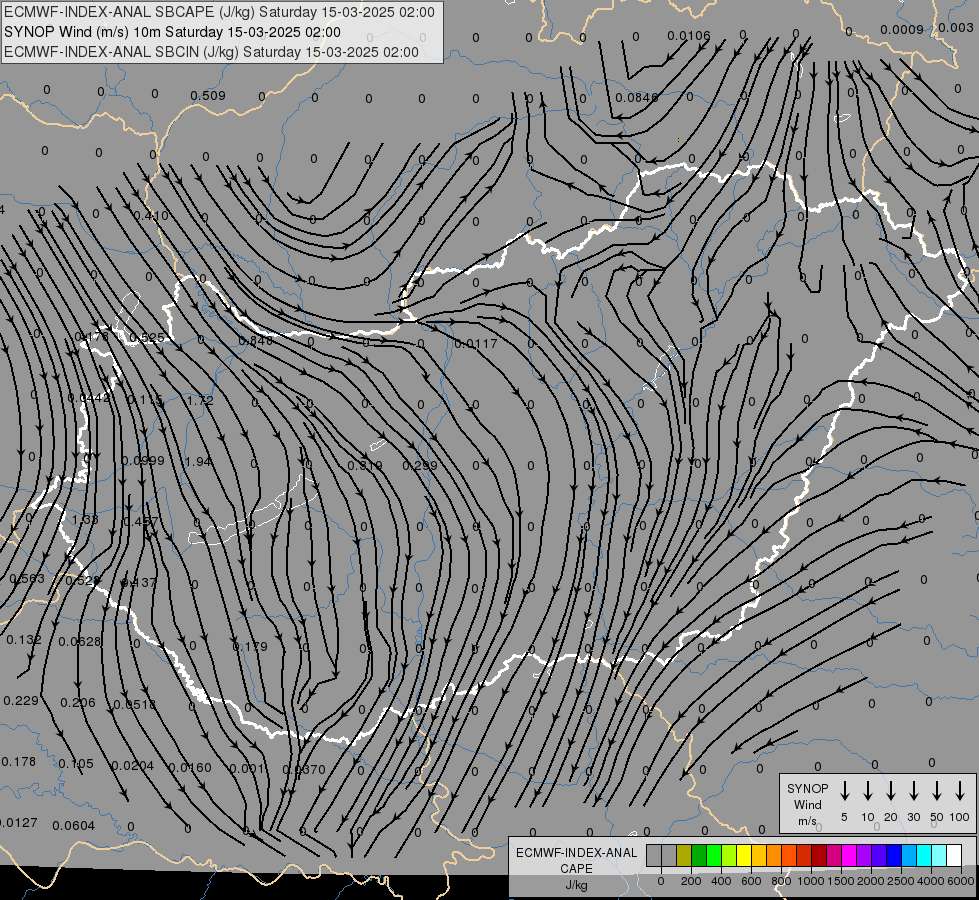Click the 400 tick label in CAPE legend
Viewport: 979px width, 900px height.
pyautogui.click(x=721, y=881)
